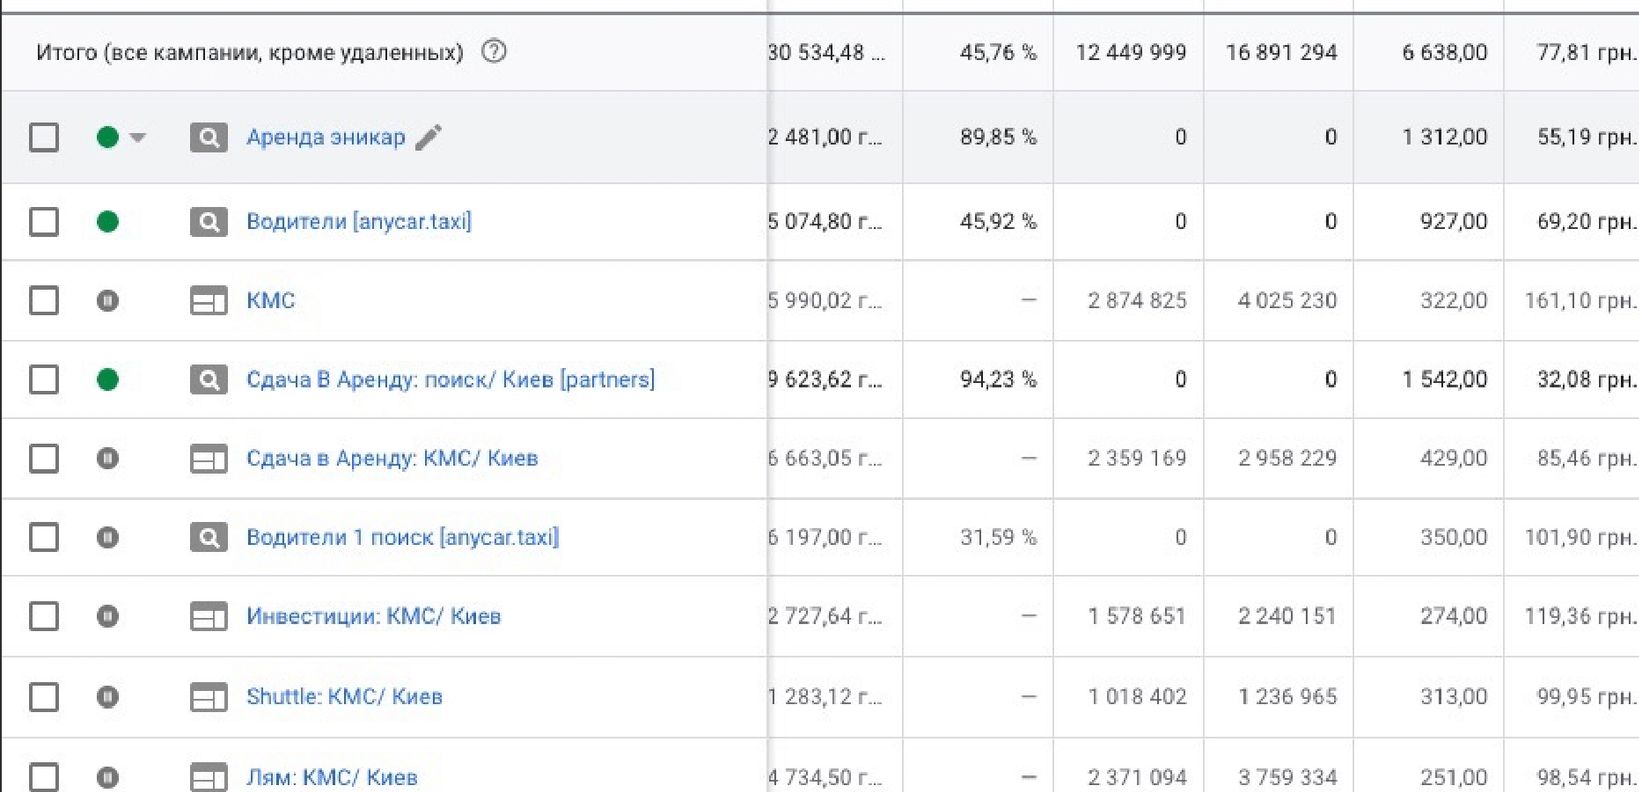Click the 161,10 грн. cost cell
The image size is (1639, 792).
pos(1580,300)
